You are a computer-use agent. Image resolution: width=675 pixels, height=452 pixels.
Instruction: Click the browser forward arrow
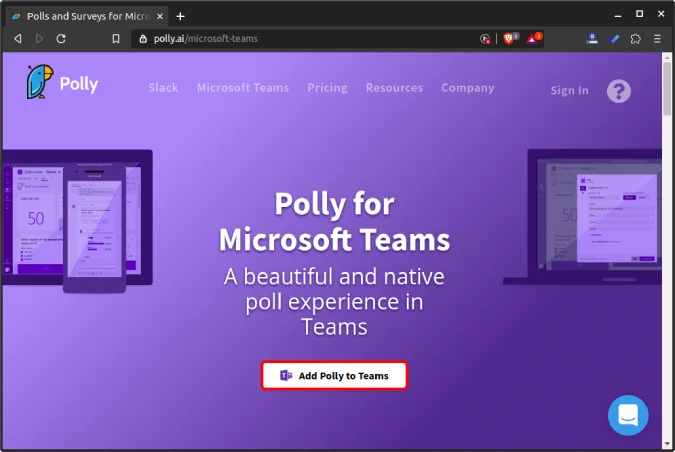click(39, 39)
